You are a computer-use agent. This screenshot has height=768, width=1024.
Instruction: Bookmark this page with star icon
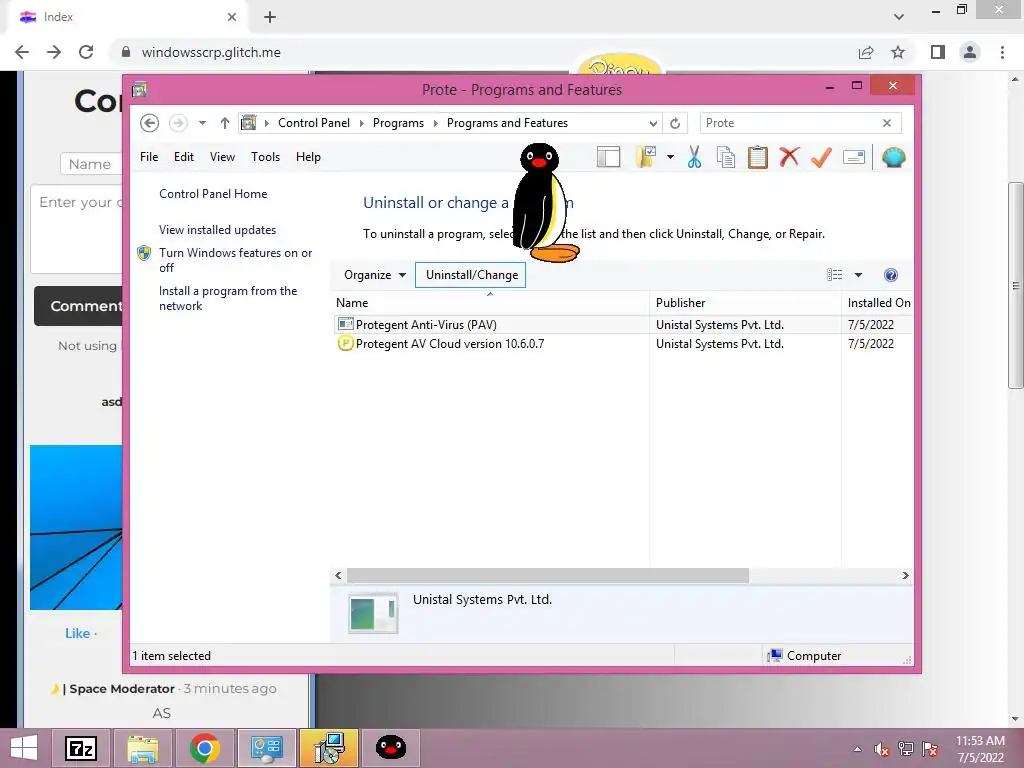click(898, 52)
